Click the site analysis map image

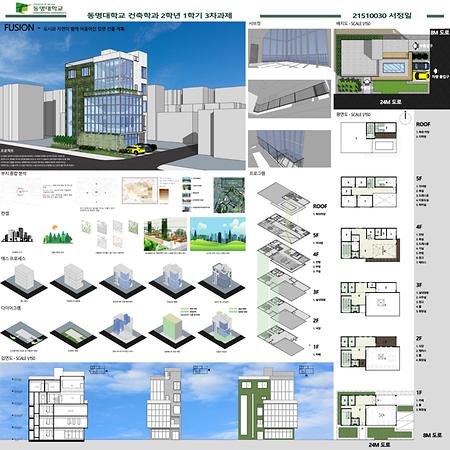click(x=140, y=190)
